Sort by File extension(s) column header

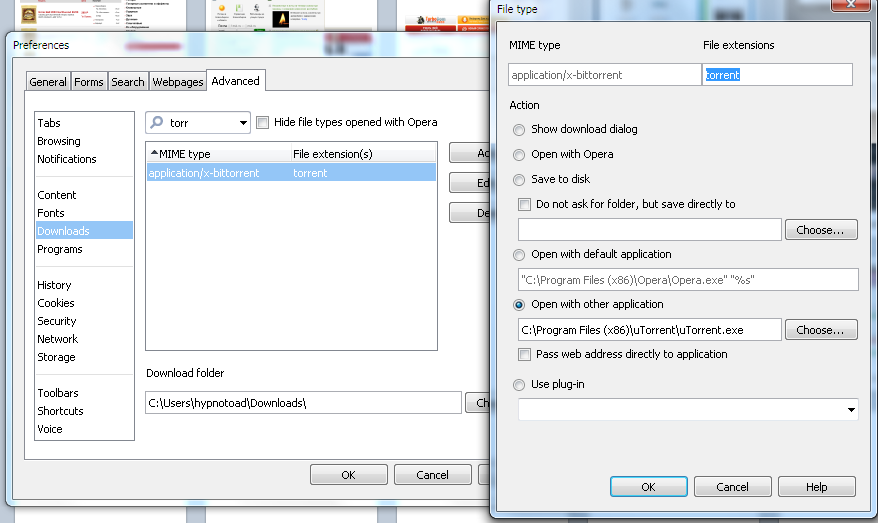pos(363,154)
